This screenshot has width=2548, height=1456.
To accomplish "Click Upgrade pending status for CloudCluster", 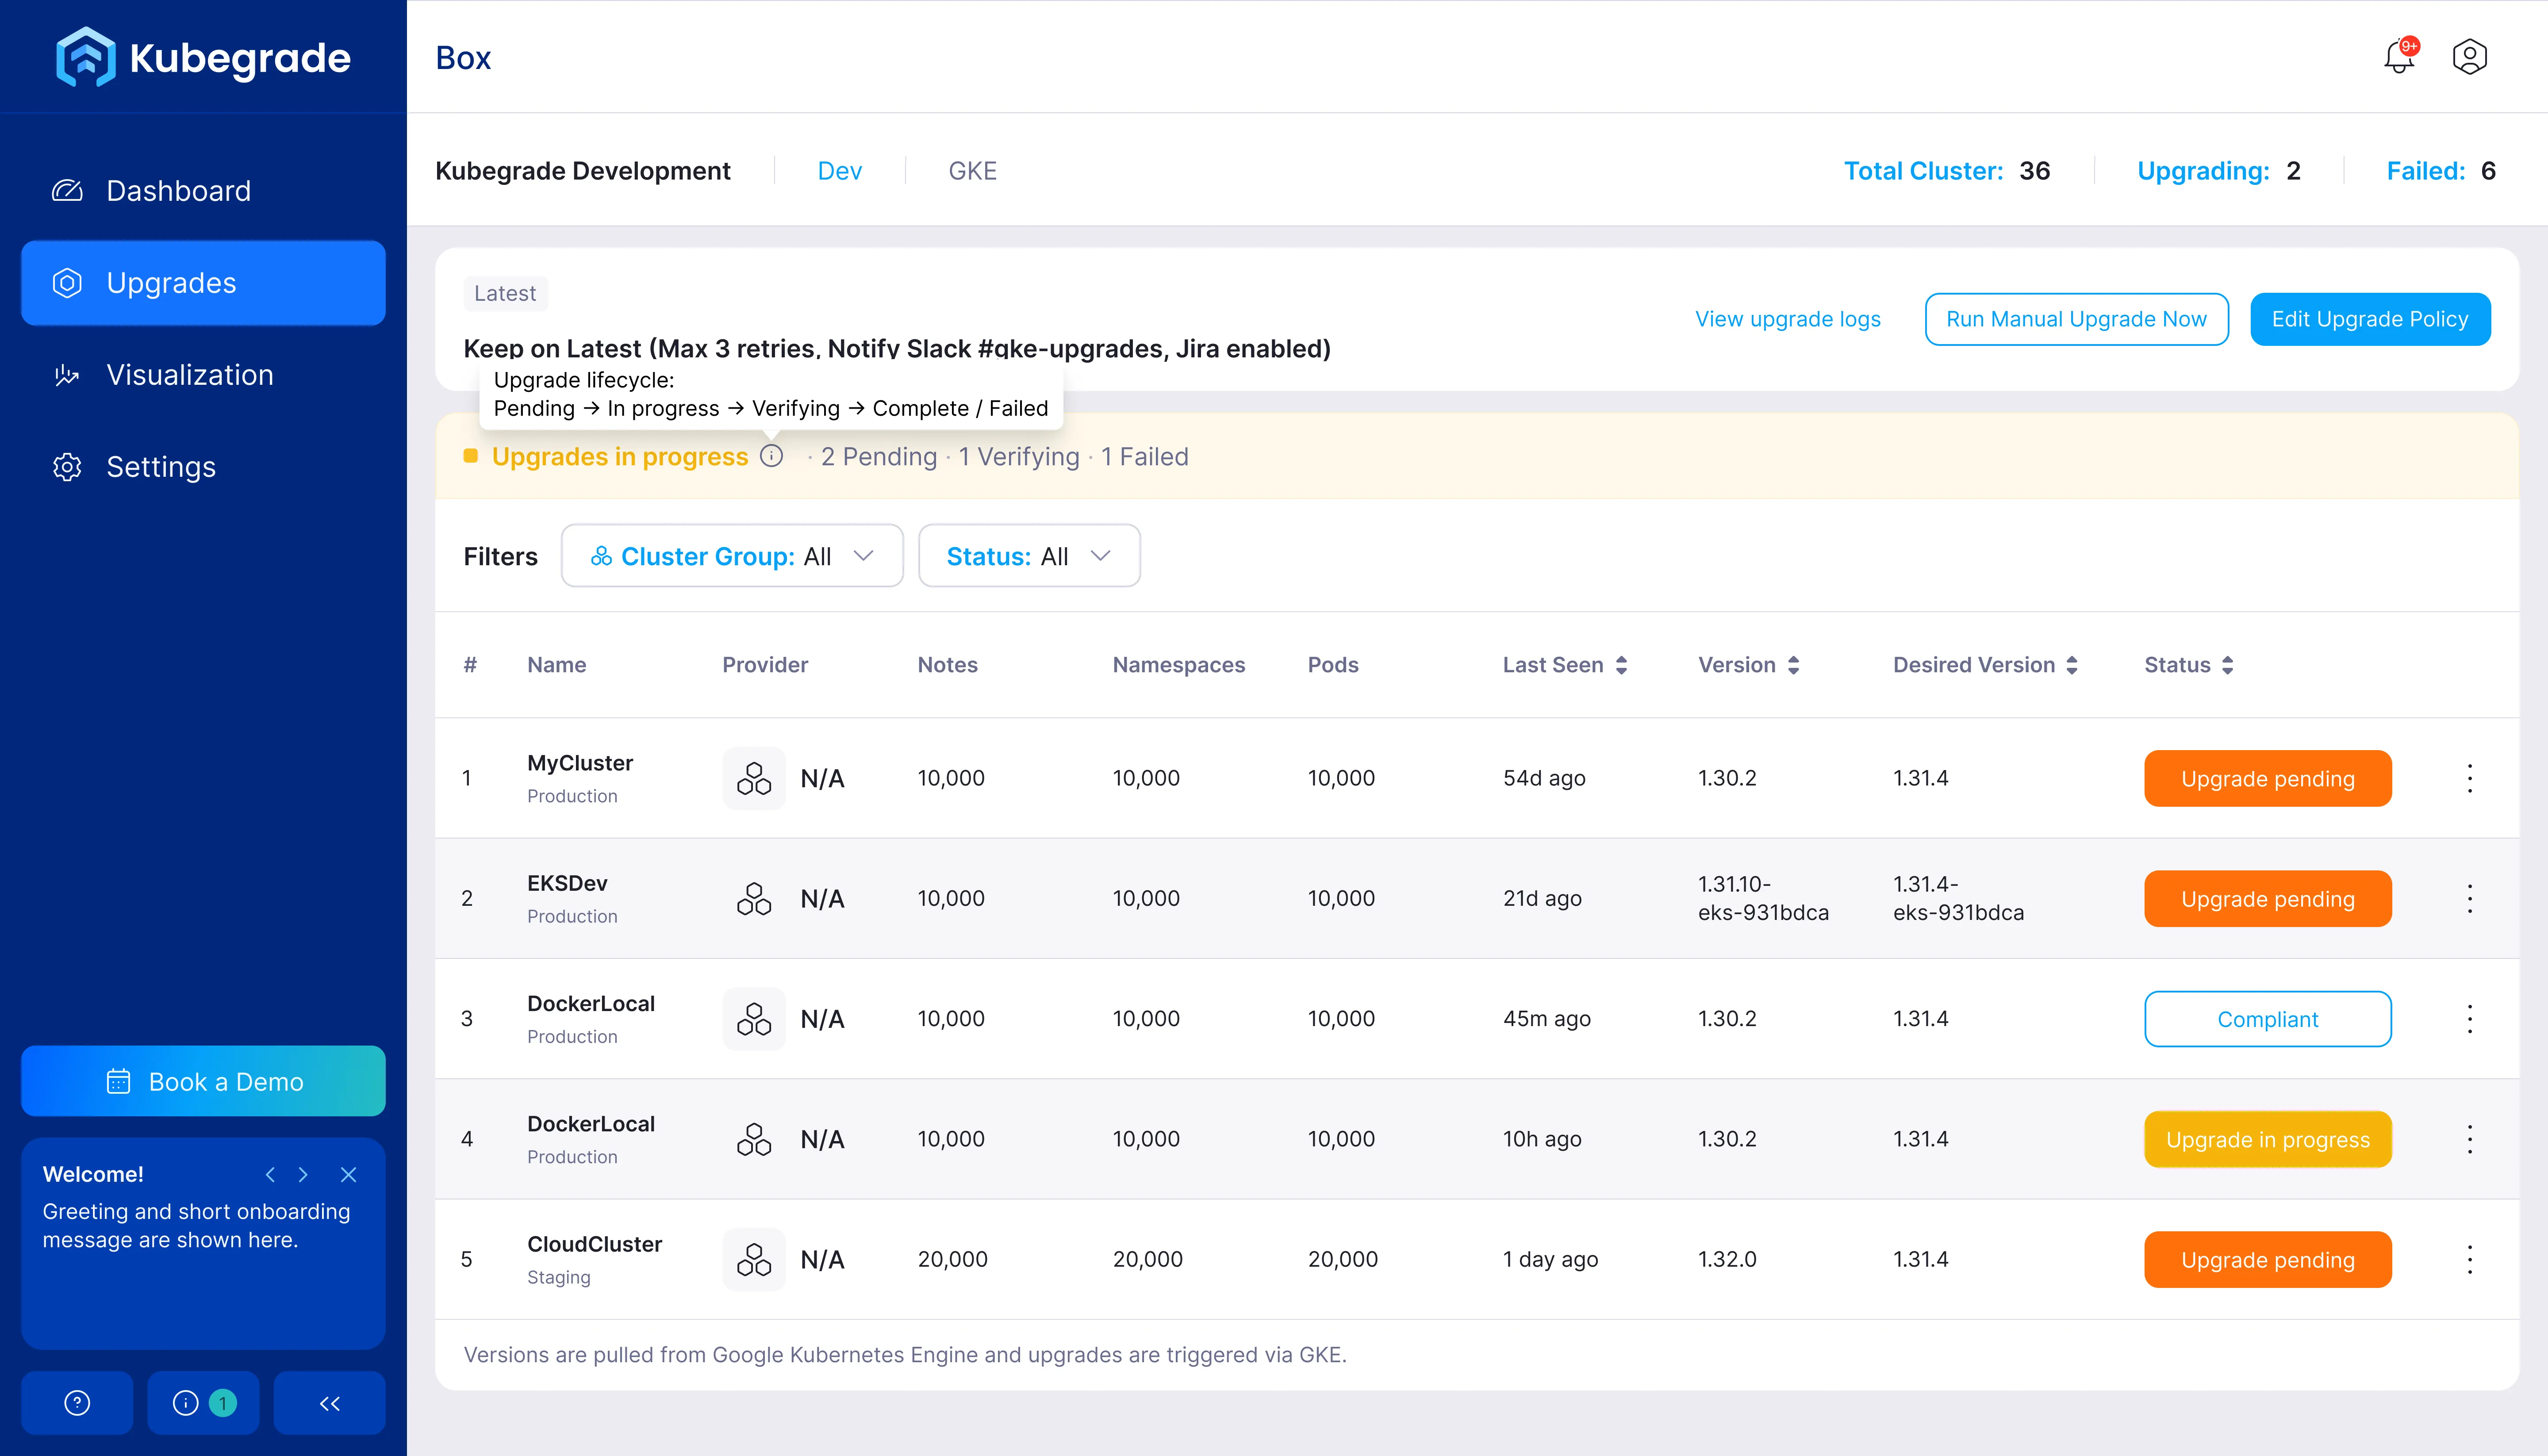I will (x=2267, y=1259).
